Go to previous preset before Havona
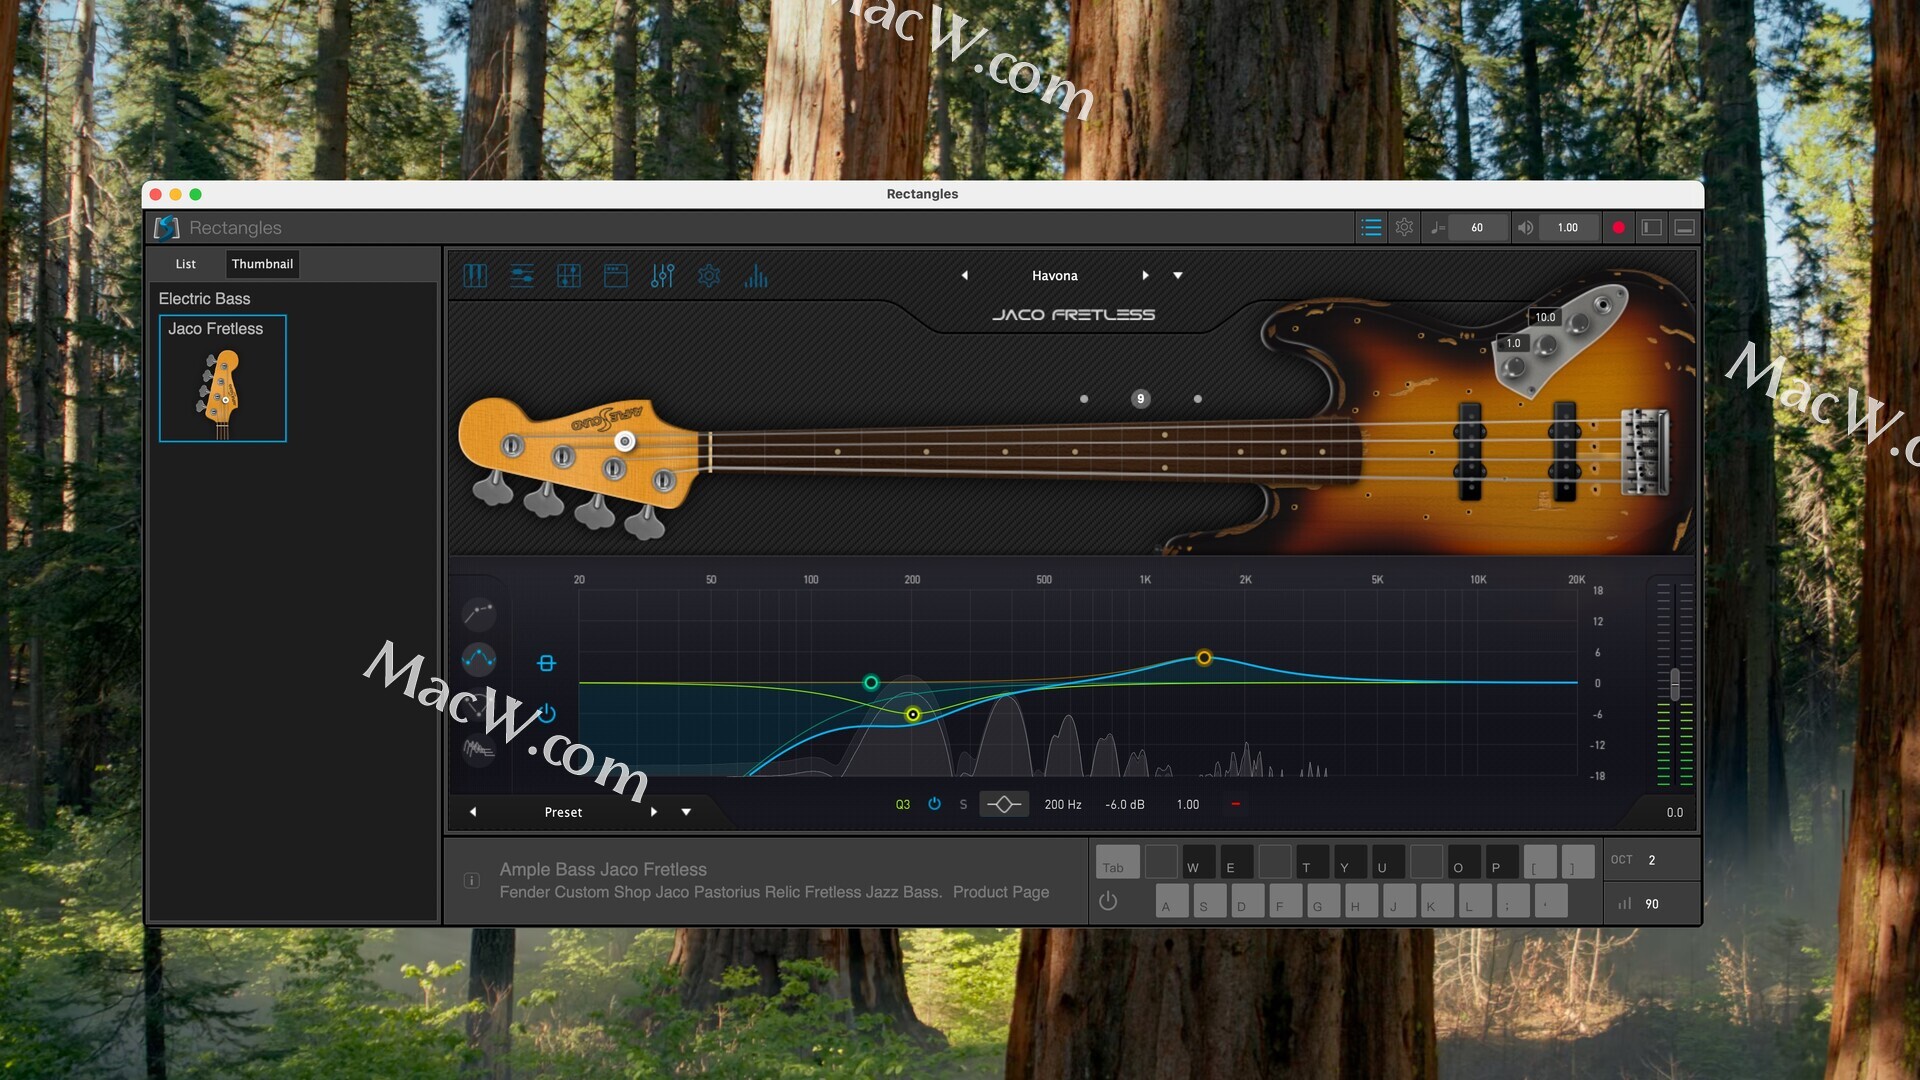Screen dimensions: 1920x1080 [x=964, y=276]
